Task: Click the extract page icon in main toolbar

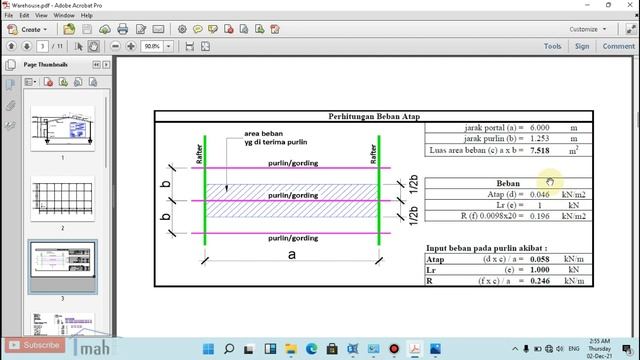Action: click(x=244, y=29)
